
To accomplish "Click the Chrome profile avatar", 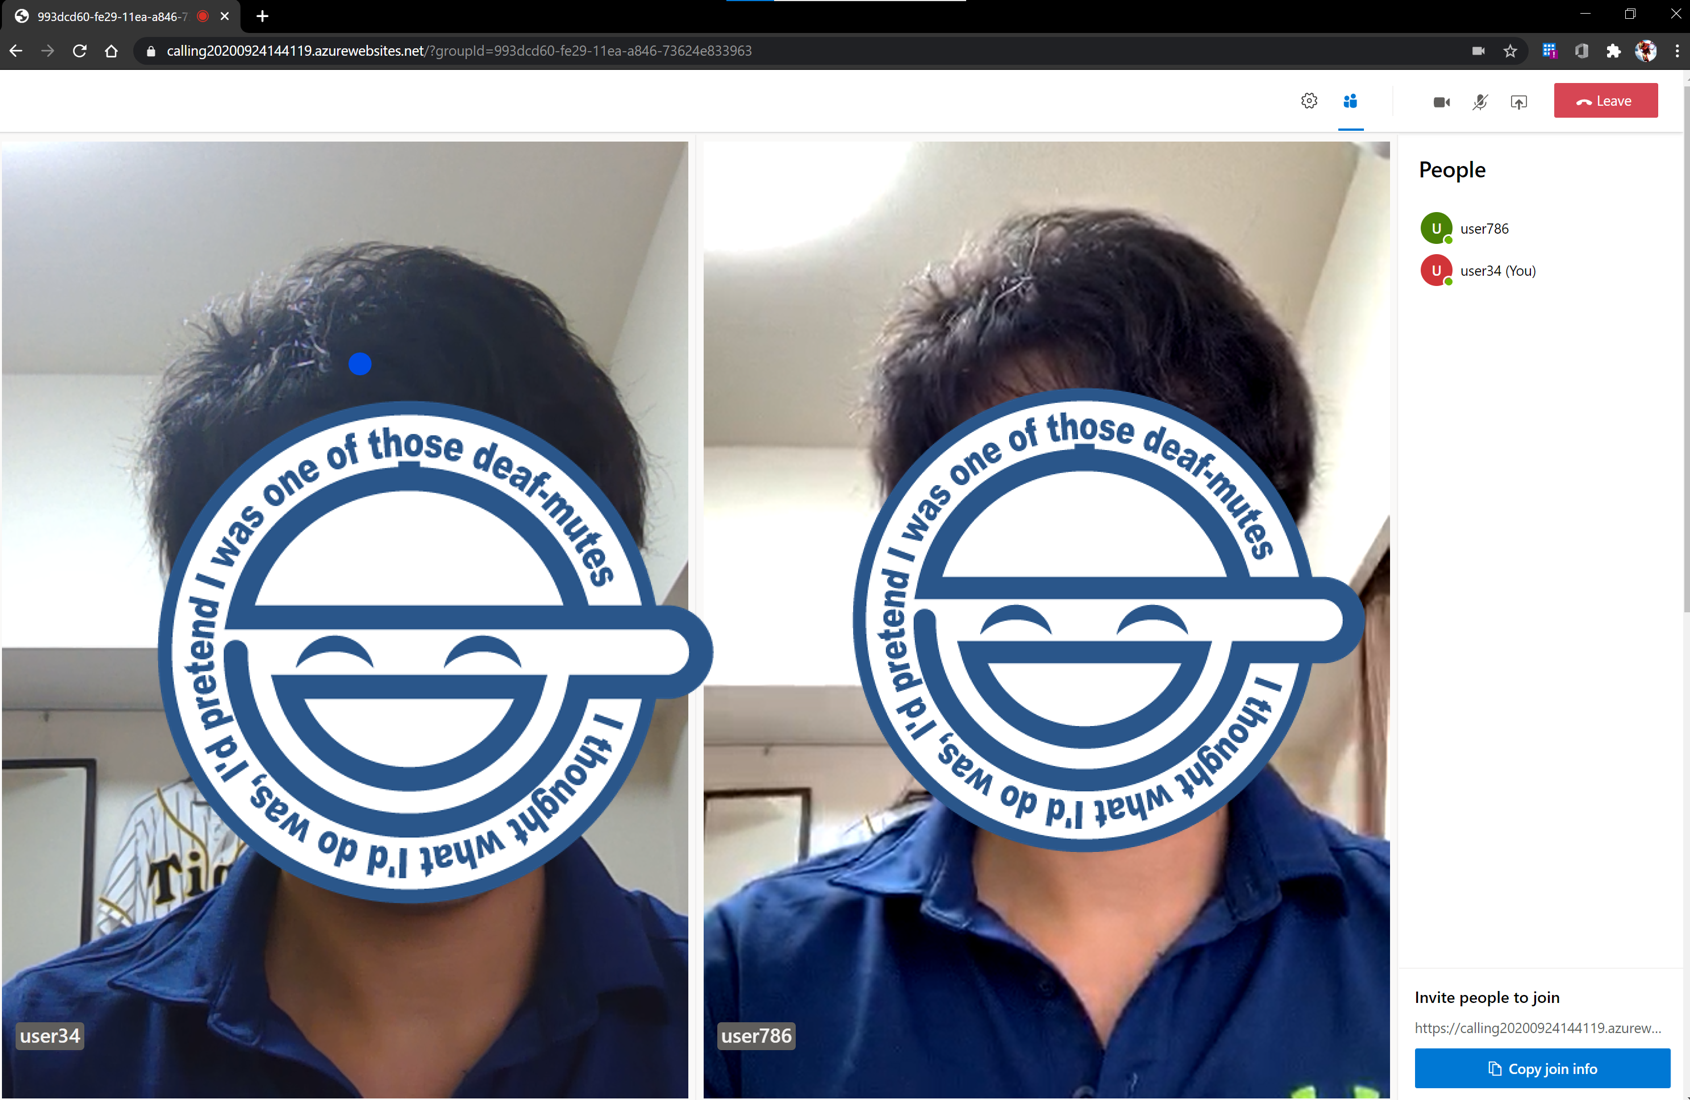I will (1645, 51).
